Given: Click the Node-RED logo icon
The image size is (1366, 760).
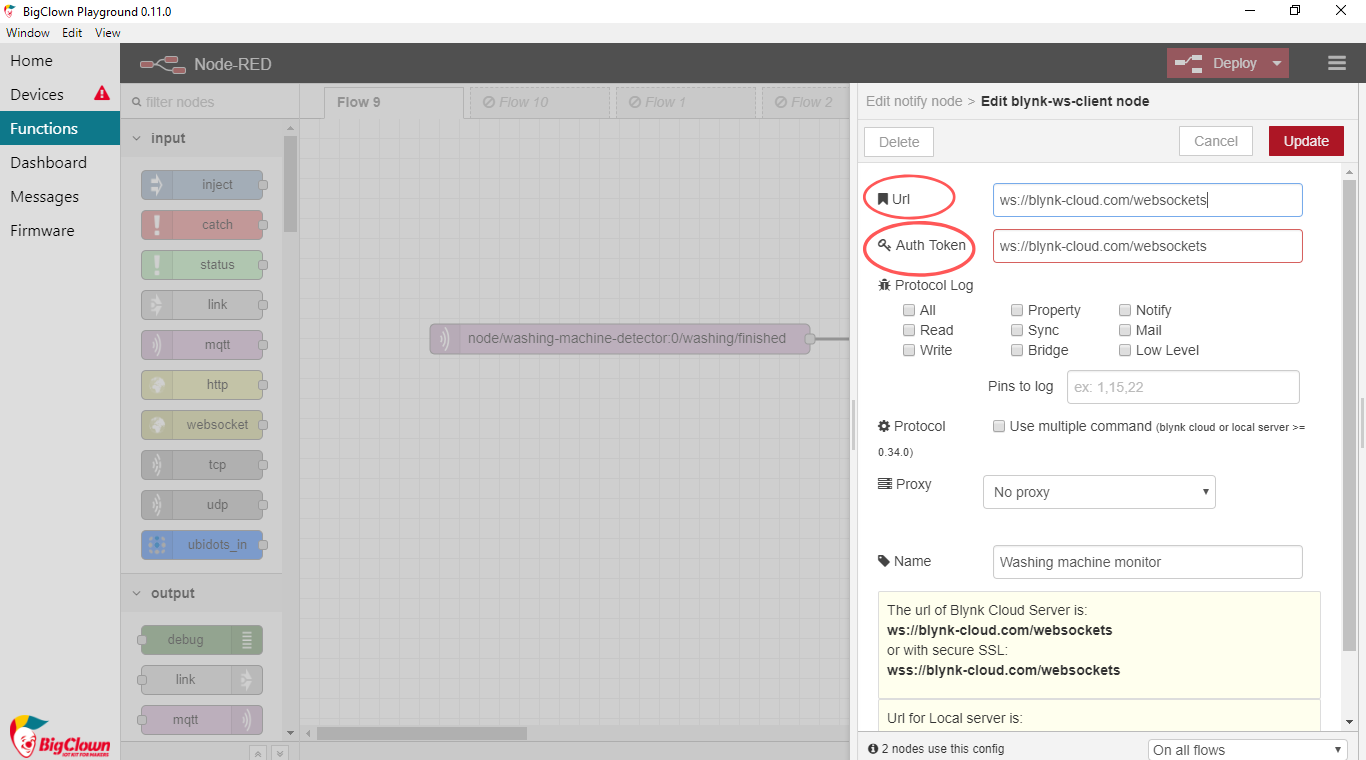Looking at the screenshot, I should pyautogui.click(x=163, y=64).
